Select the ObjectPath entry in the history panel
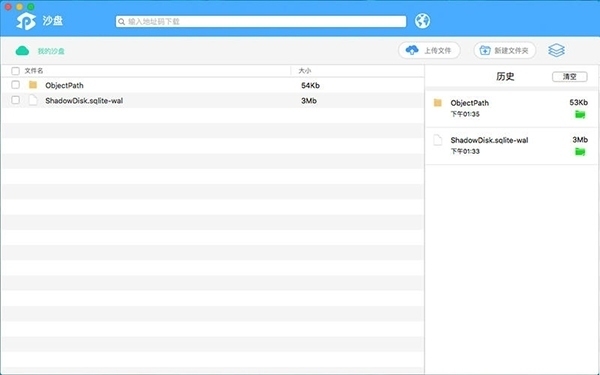Viewport: 600px width, 375px height. 512,109
